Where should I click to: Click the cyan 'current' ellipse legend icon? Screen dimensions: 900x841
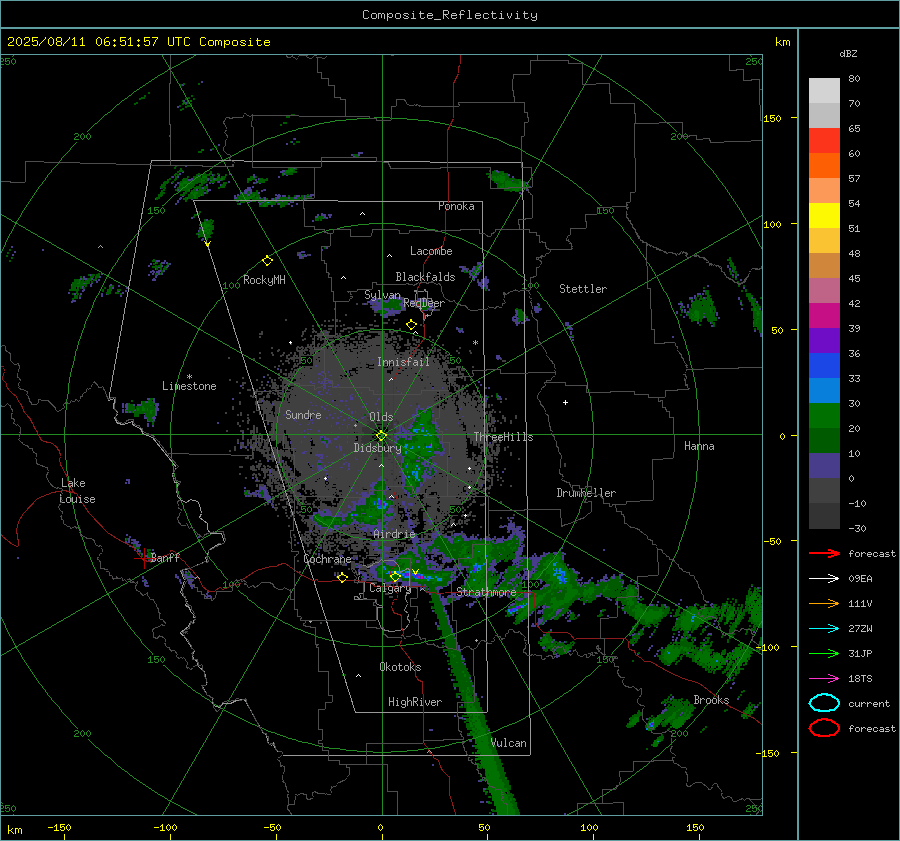pos(824,703)
